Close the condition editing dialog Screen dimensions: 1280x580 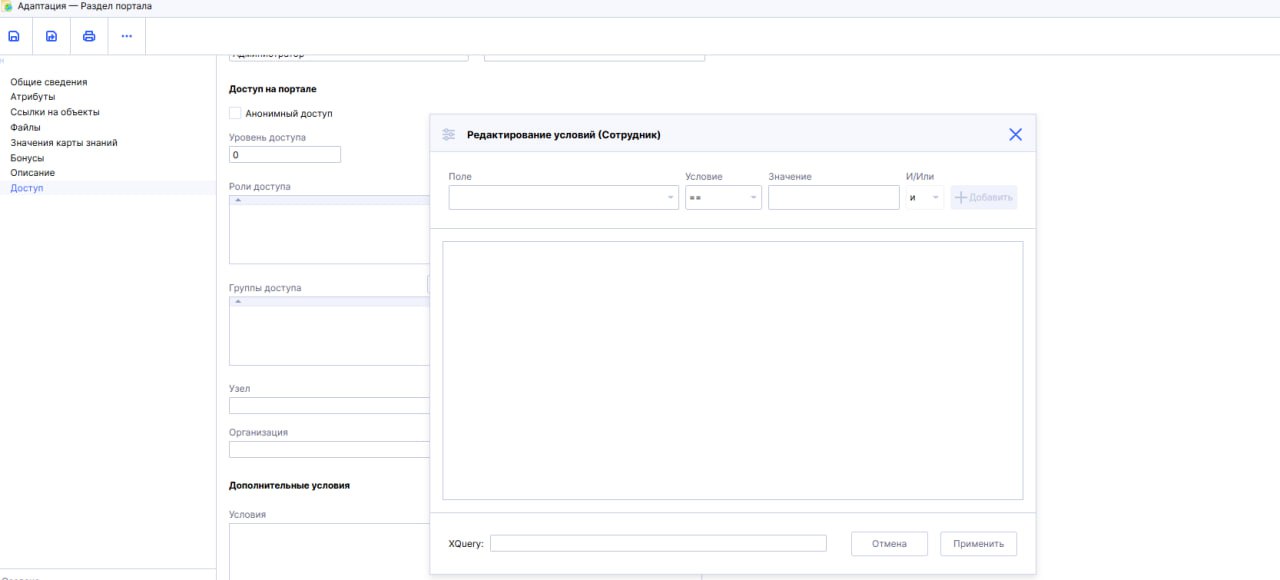1015,134
